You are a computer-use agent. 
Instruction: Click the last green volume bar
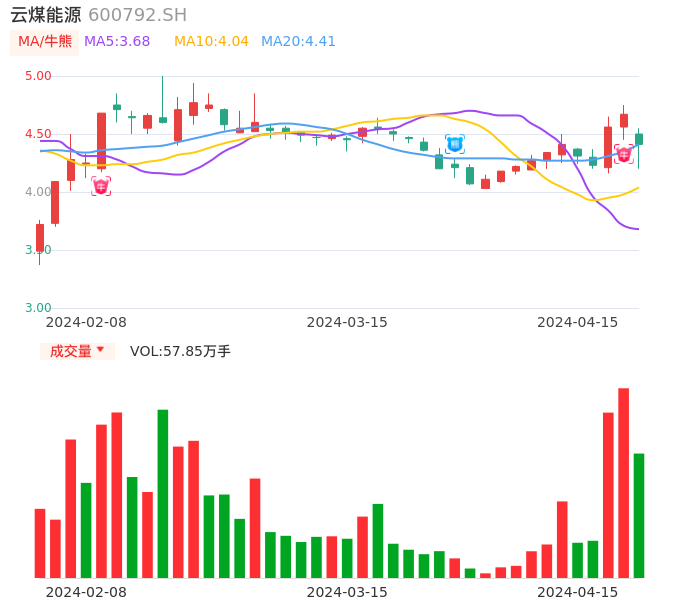(639, 515)
